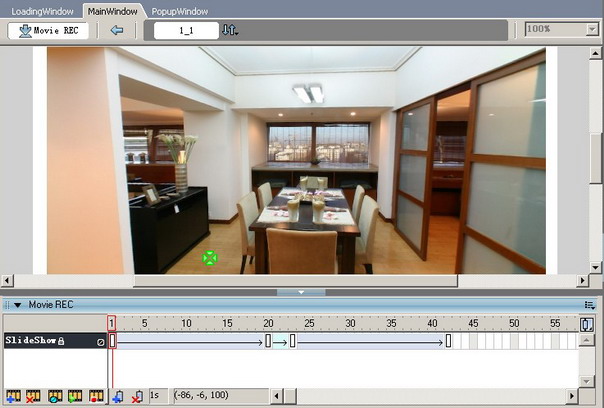Viewport: 604px width, 408px height.
Task: Click the Movie REC toolbar button
Action: pyautogui.click(x=48, y=30)
